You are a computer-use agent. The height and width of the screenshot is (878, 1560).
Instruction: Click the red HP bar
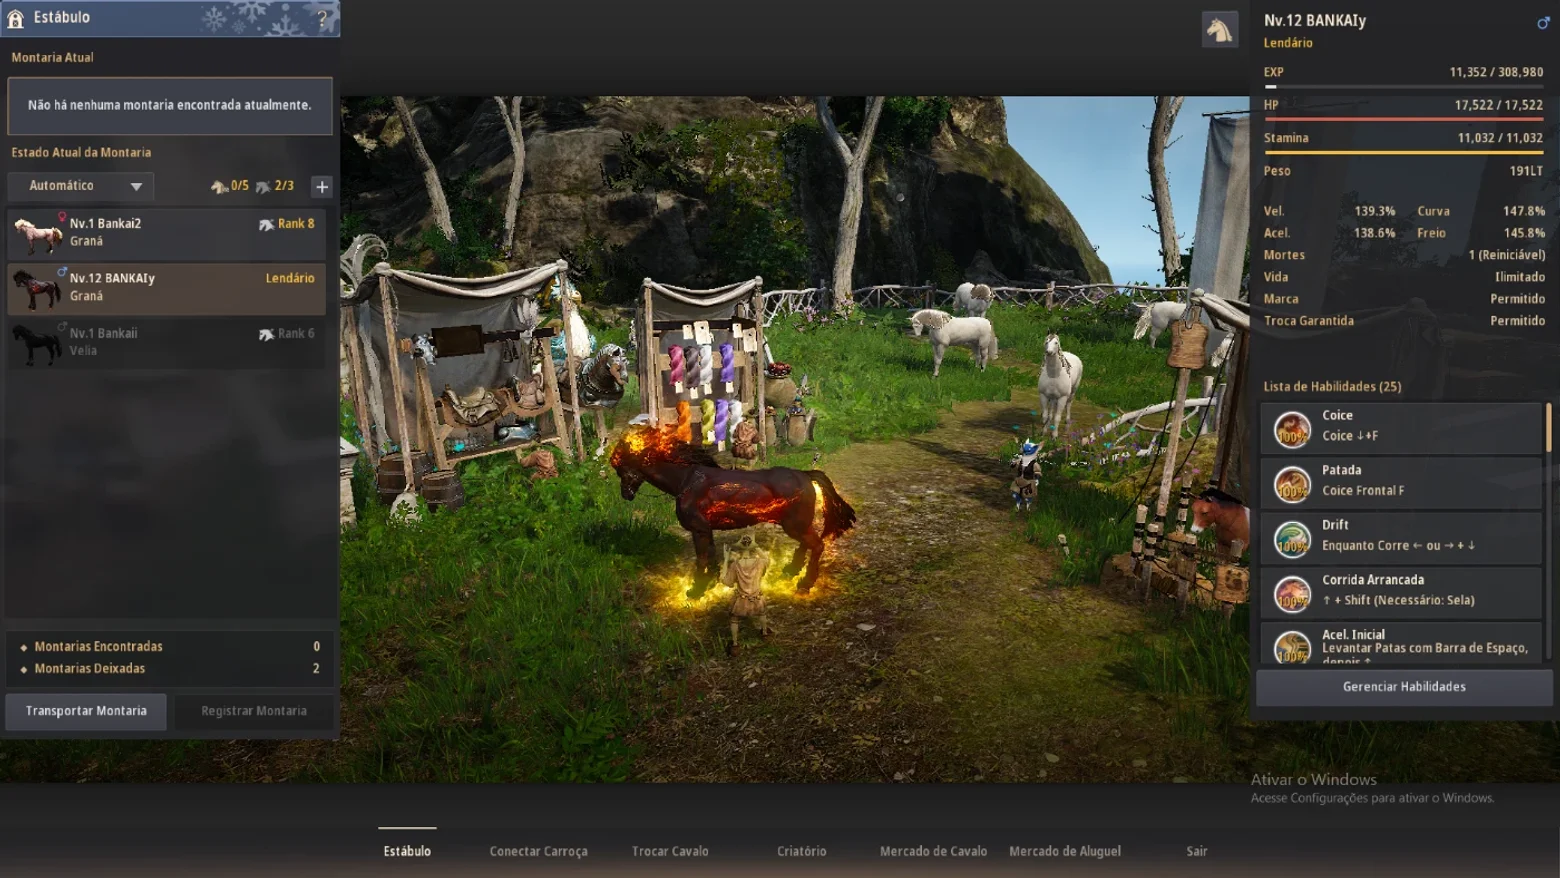pyautogui.click(x=1404, y=119)
